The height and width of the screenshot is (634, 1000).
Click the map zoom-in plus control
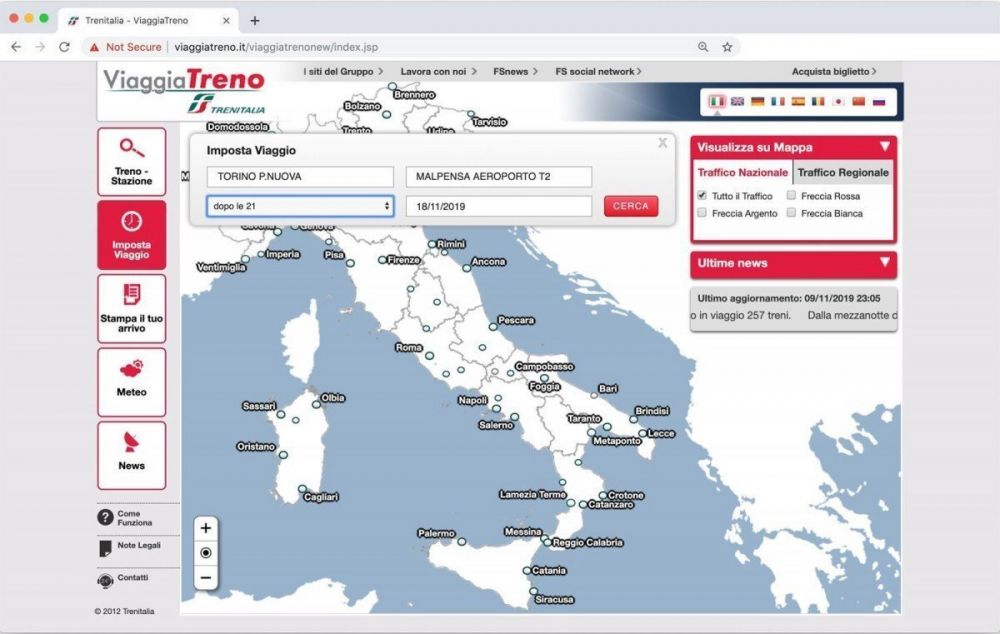[205, 527]
